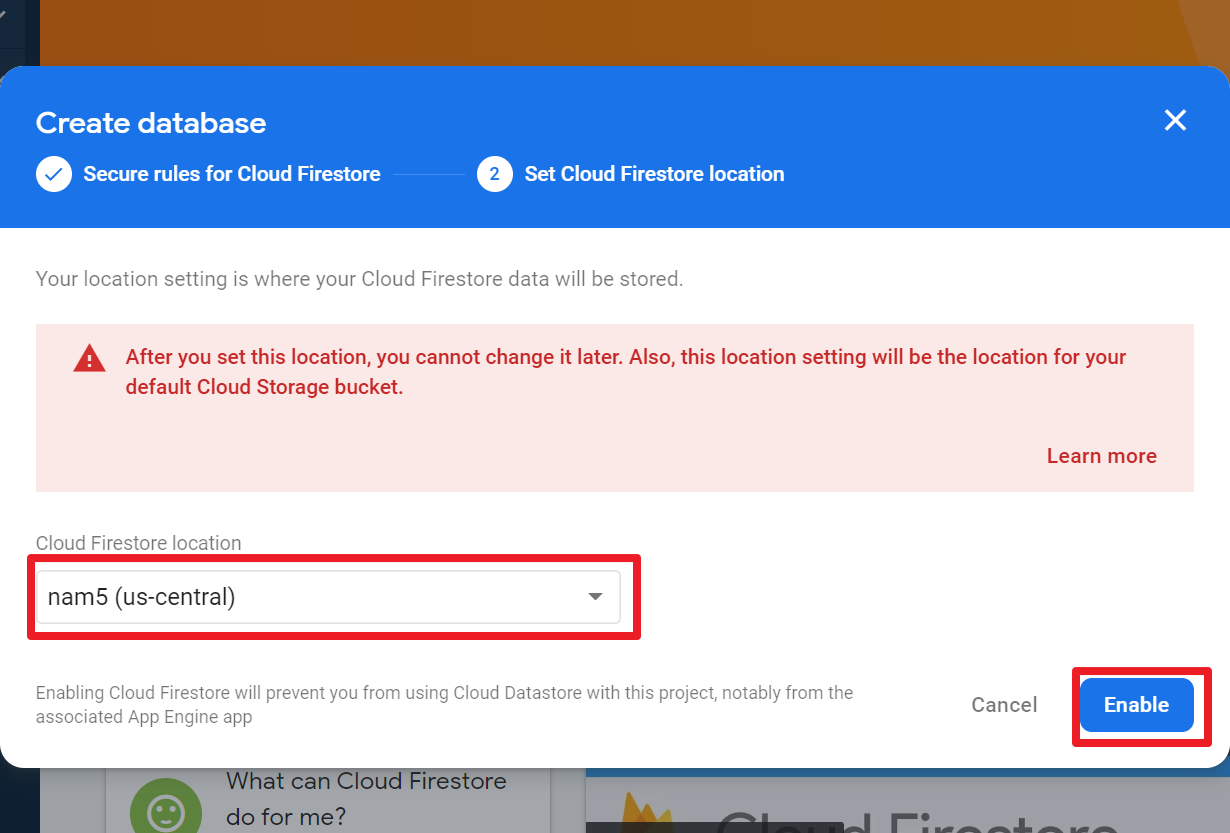Click the red warning triangle icon
1230x833 pixels.
point(89,358)
